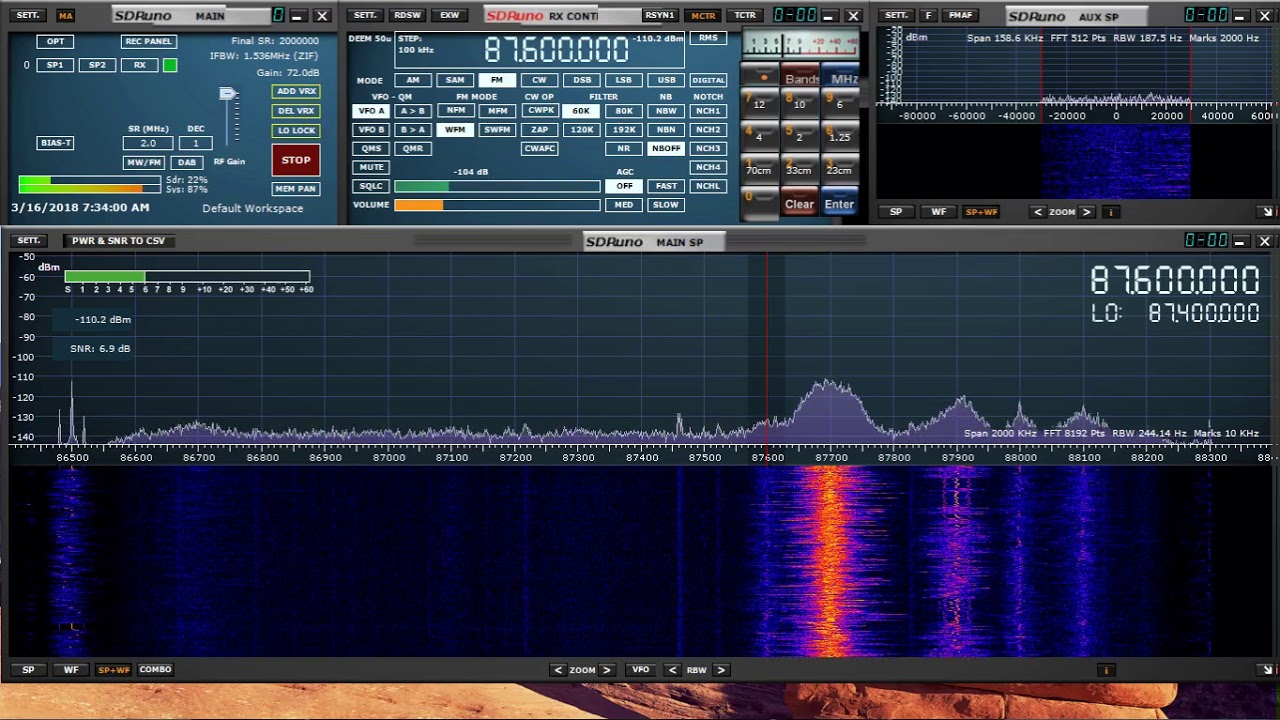Select AM mode
The width and height of the screenshot is (1280, 720).
click(413, 80)
